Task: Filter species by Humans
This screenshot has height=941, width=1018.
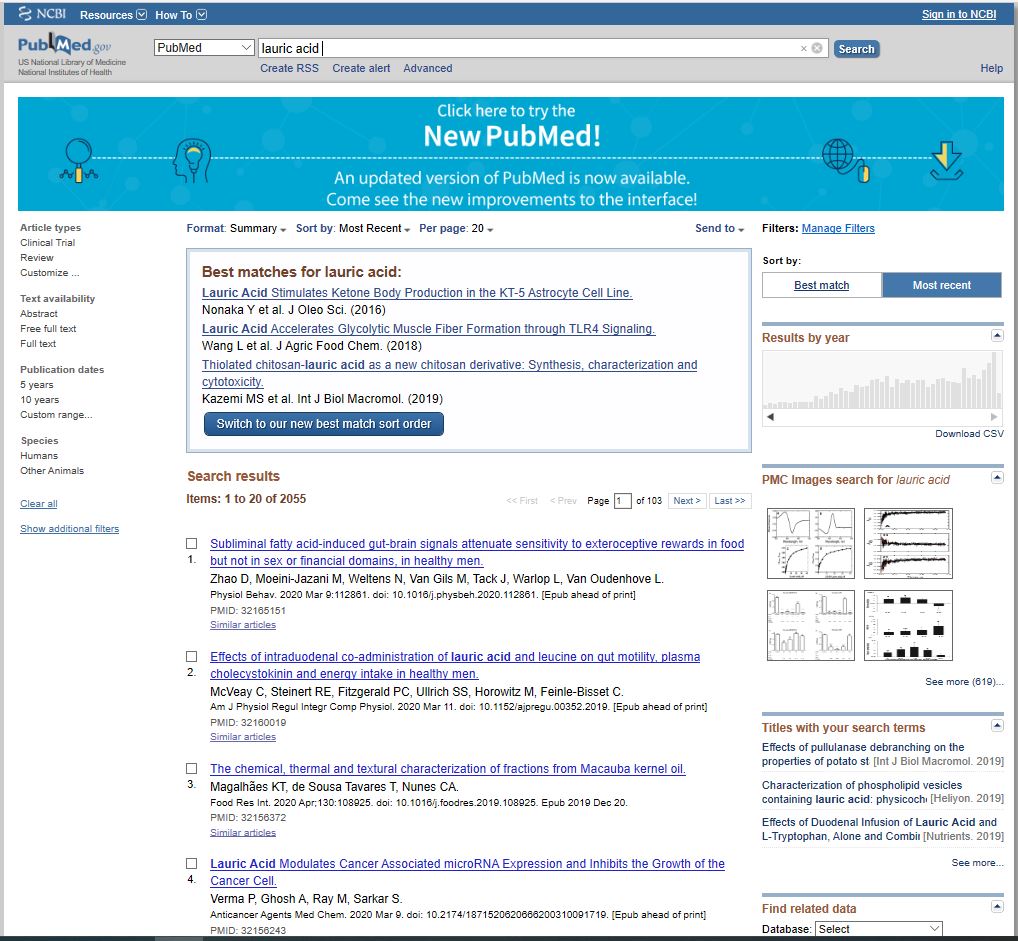Action: (x=39, y=456)
